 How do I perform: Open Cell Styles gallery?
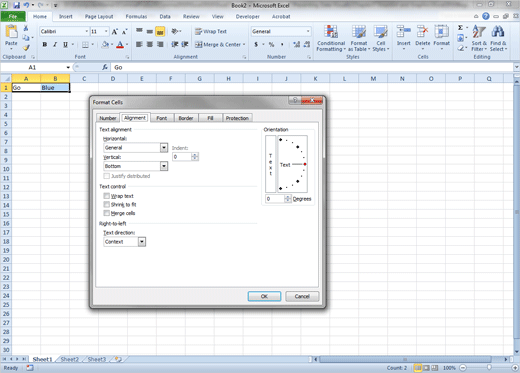(x=380, y=38)
